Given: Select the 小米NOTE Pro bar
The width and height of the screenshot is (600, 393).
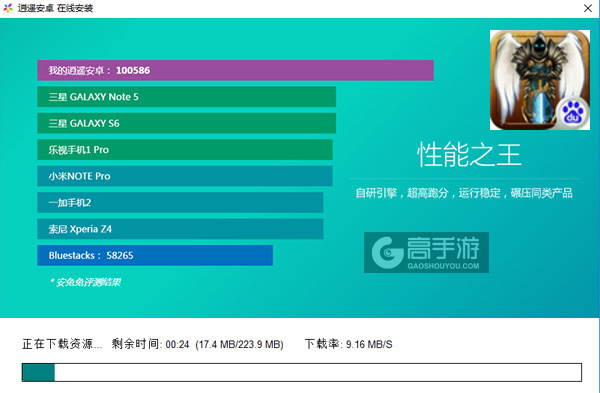Looking at the screenshot, I should click(x=185, y=176).
